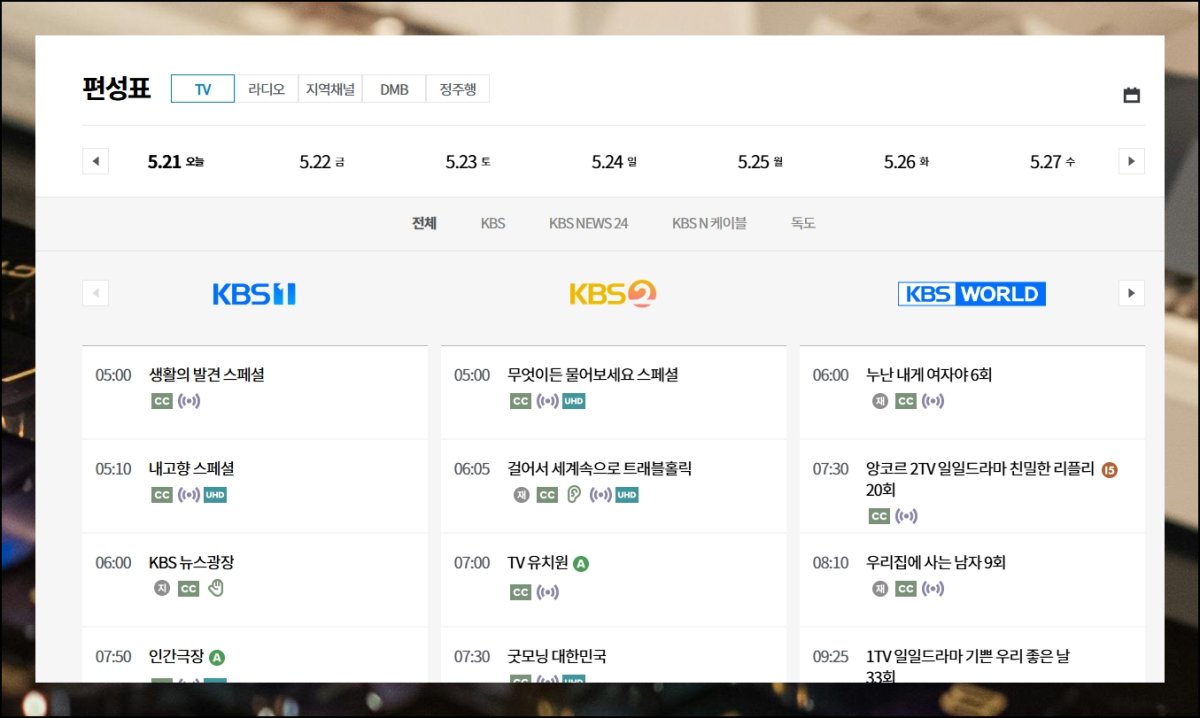Select date 5.23 토

pos(468,162)
